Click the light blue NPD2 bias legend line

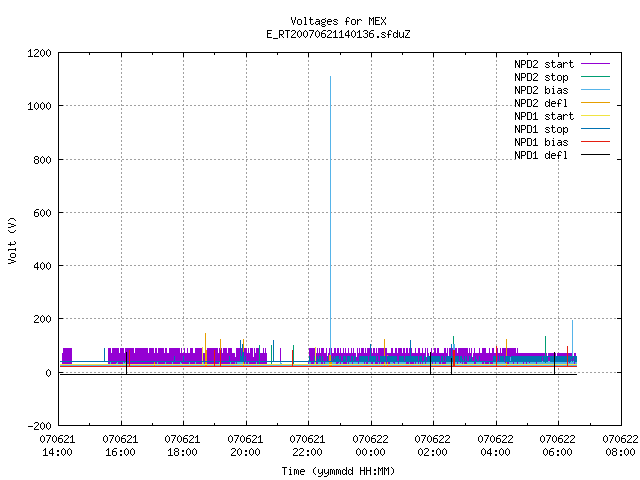[x=596, y=90]
